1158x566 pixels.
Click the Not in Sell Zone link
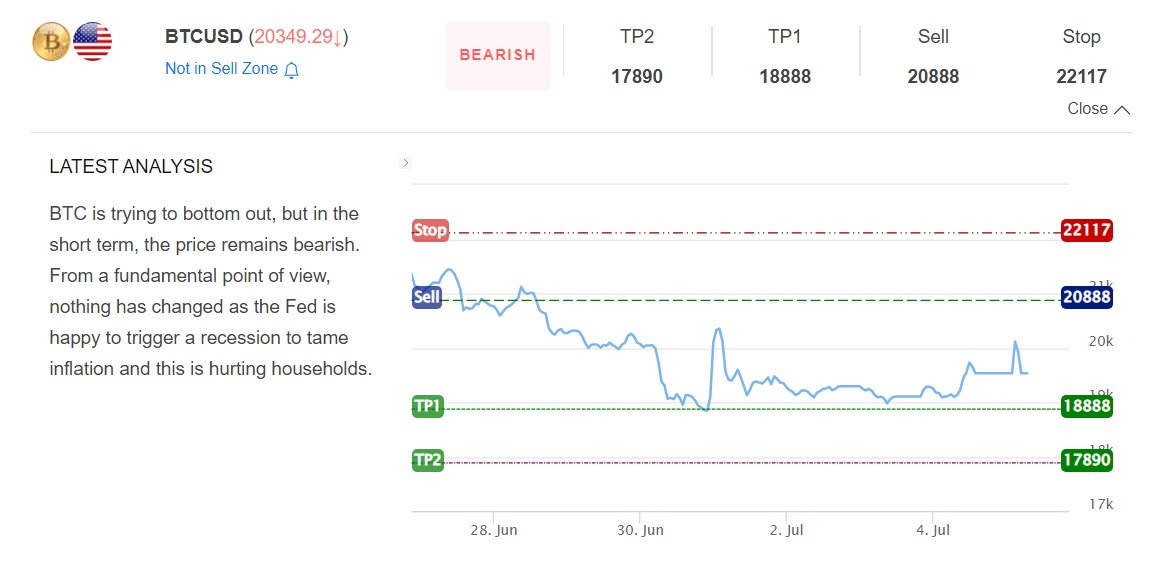[x=222, y=69]
